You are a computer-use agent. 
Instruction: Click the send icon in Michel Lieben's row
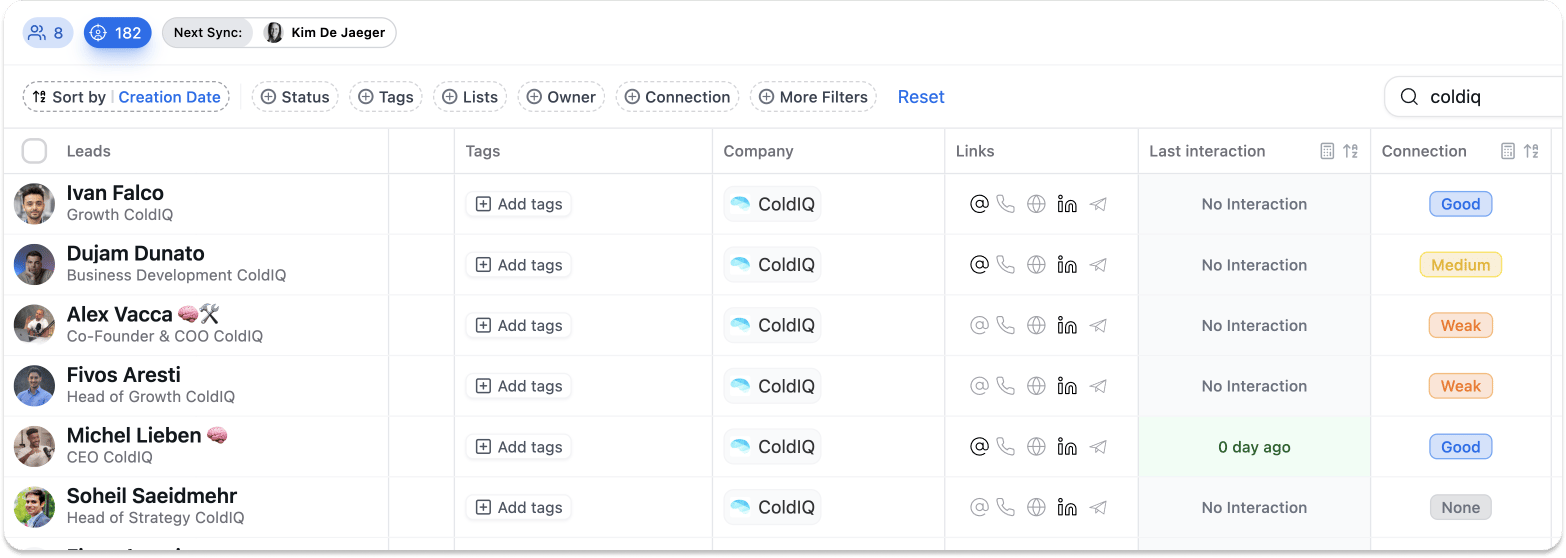[x=1098, y=447]
